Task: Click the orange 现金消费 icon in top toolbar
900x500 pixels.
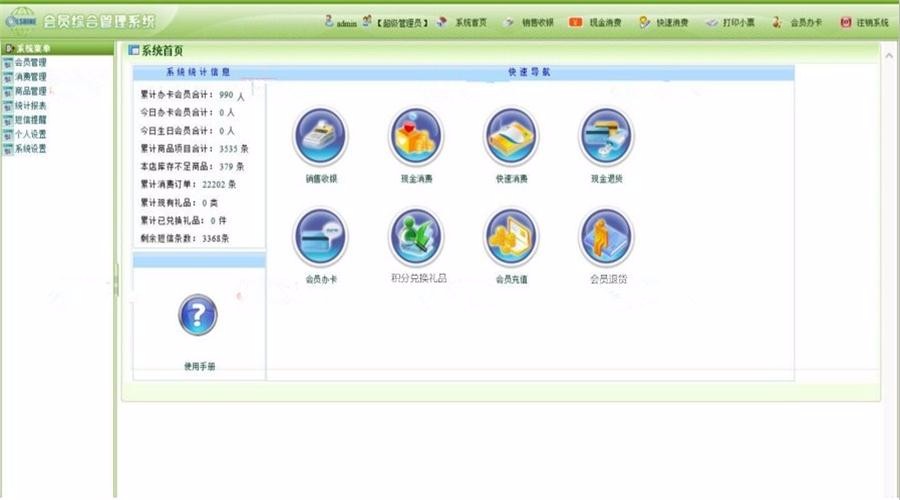Action: pyautogui.click(x=575, y=22)
